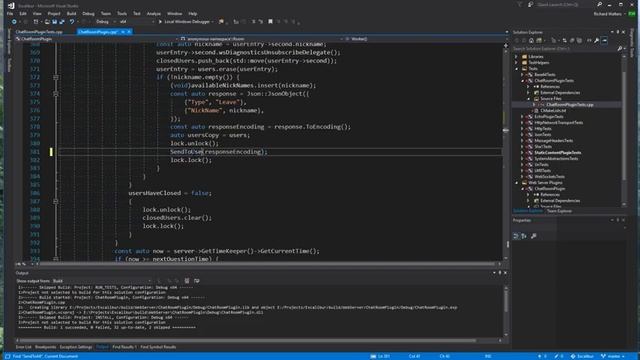This screenshot has height=360, width=640.
Task: Expand the TestHelpers folder
Action: point(516,63)
